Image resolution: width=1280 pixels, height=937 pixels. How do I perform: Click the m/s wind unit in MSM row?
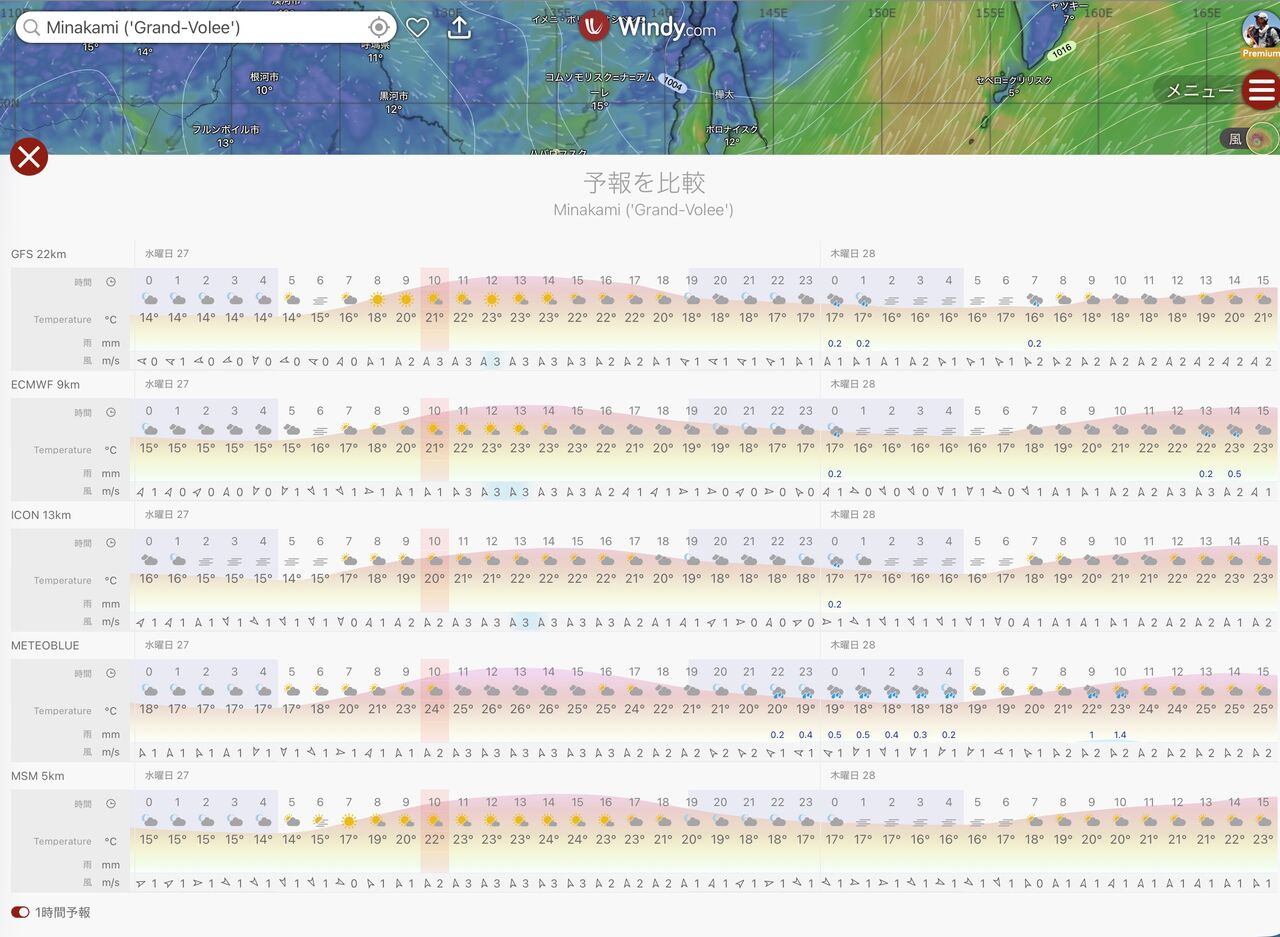point(110,883)
